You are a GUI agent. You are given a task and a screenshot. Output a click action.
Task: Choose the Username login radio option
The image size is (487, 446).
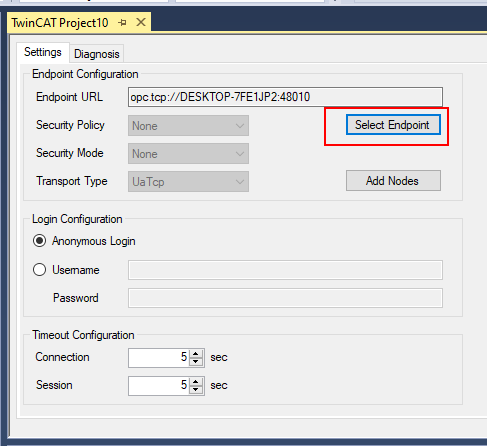click(39, 269)
